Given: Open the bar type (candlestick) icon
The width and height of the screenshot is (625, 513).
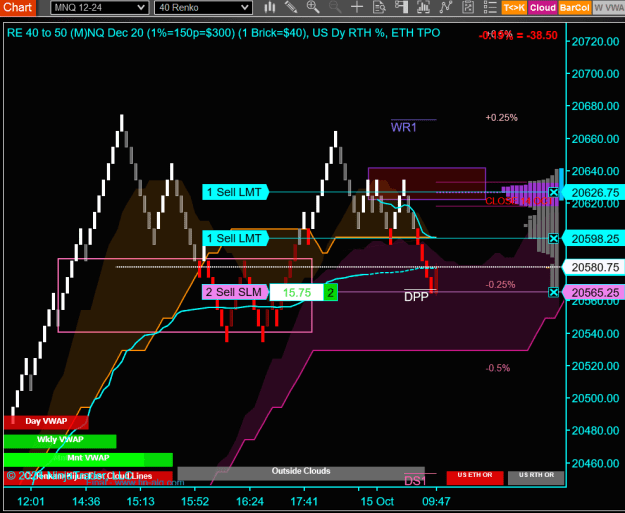Looking at the screenshot, I should [x=270, y=7].
